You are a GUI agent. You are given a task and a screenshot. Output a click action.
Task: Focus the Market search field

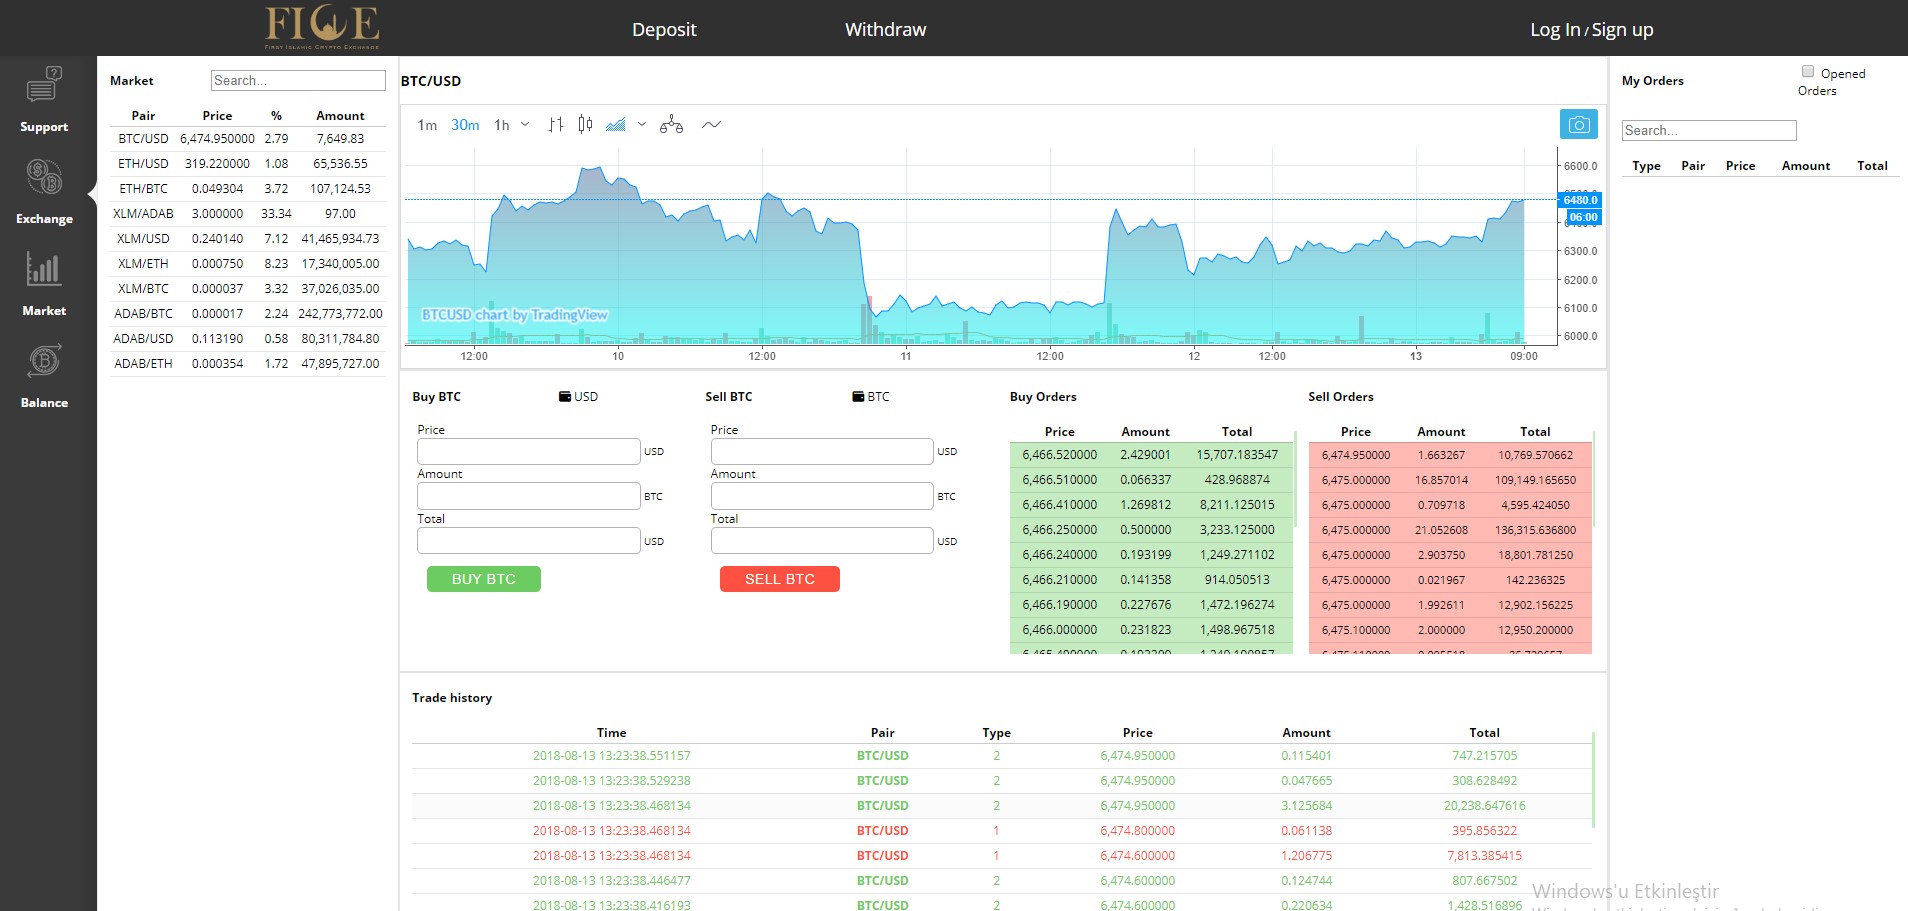click(x=298, y=81)
